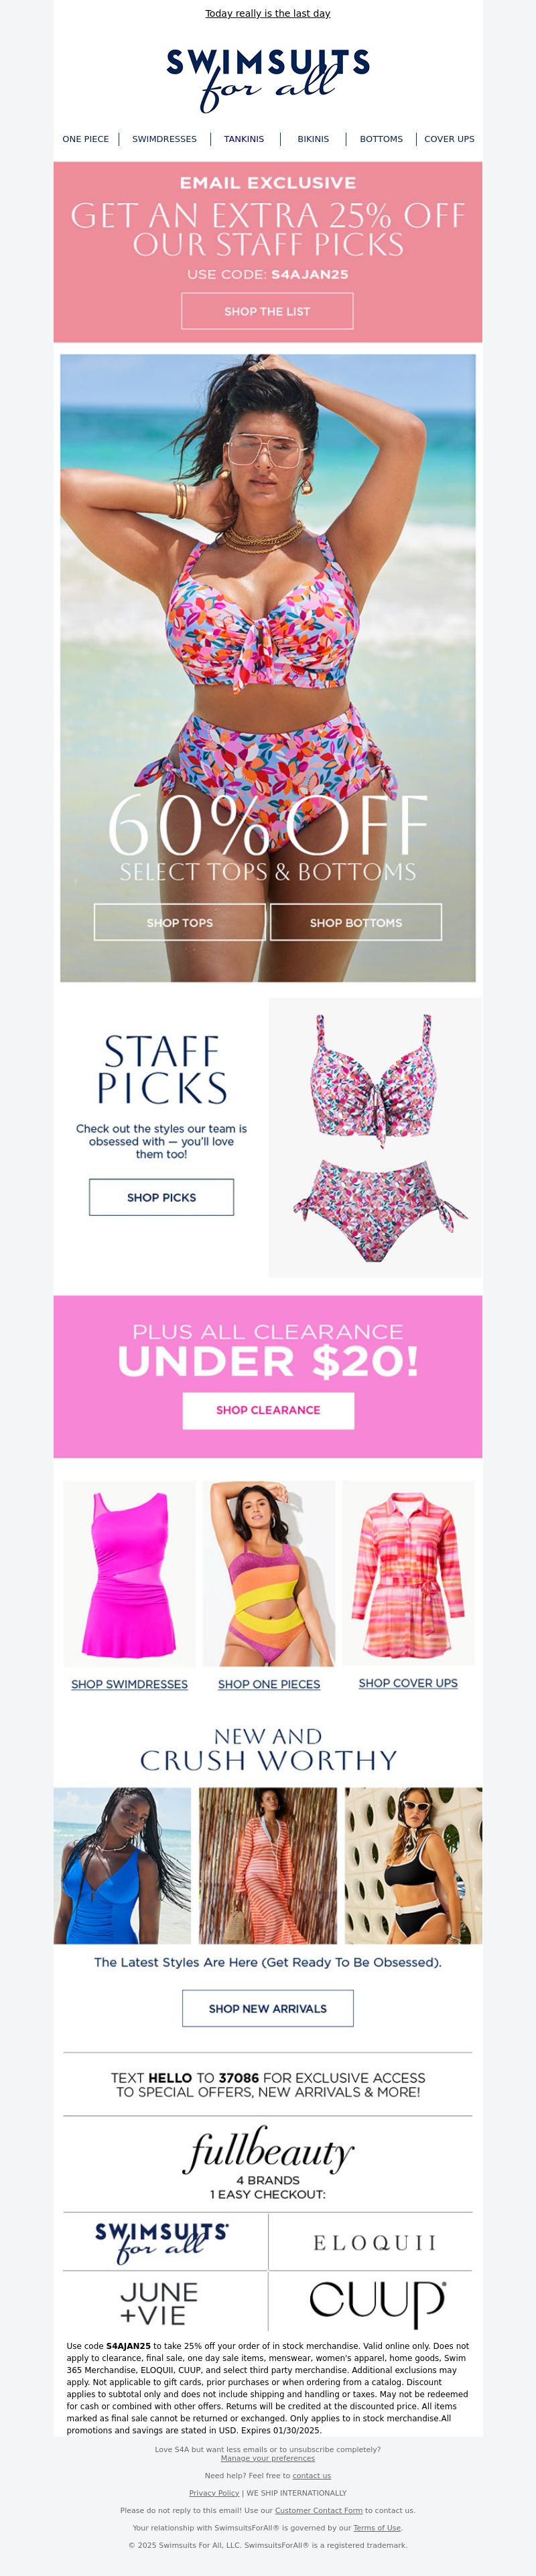
Task: Click the SHOP NEW ARRIVALS button
Action: [x=268, y=2008]
